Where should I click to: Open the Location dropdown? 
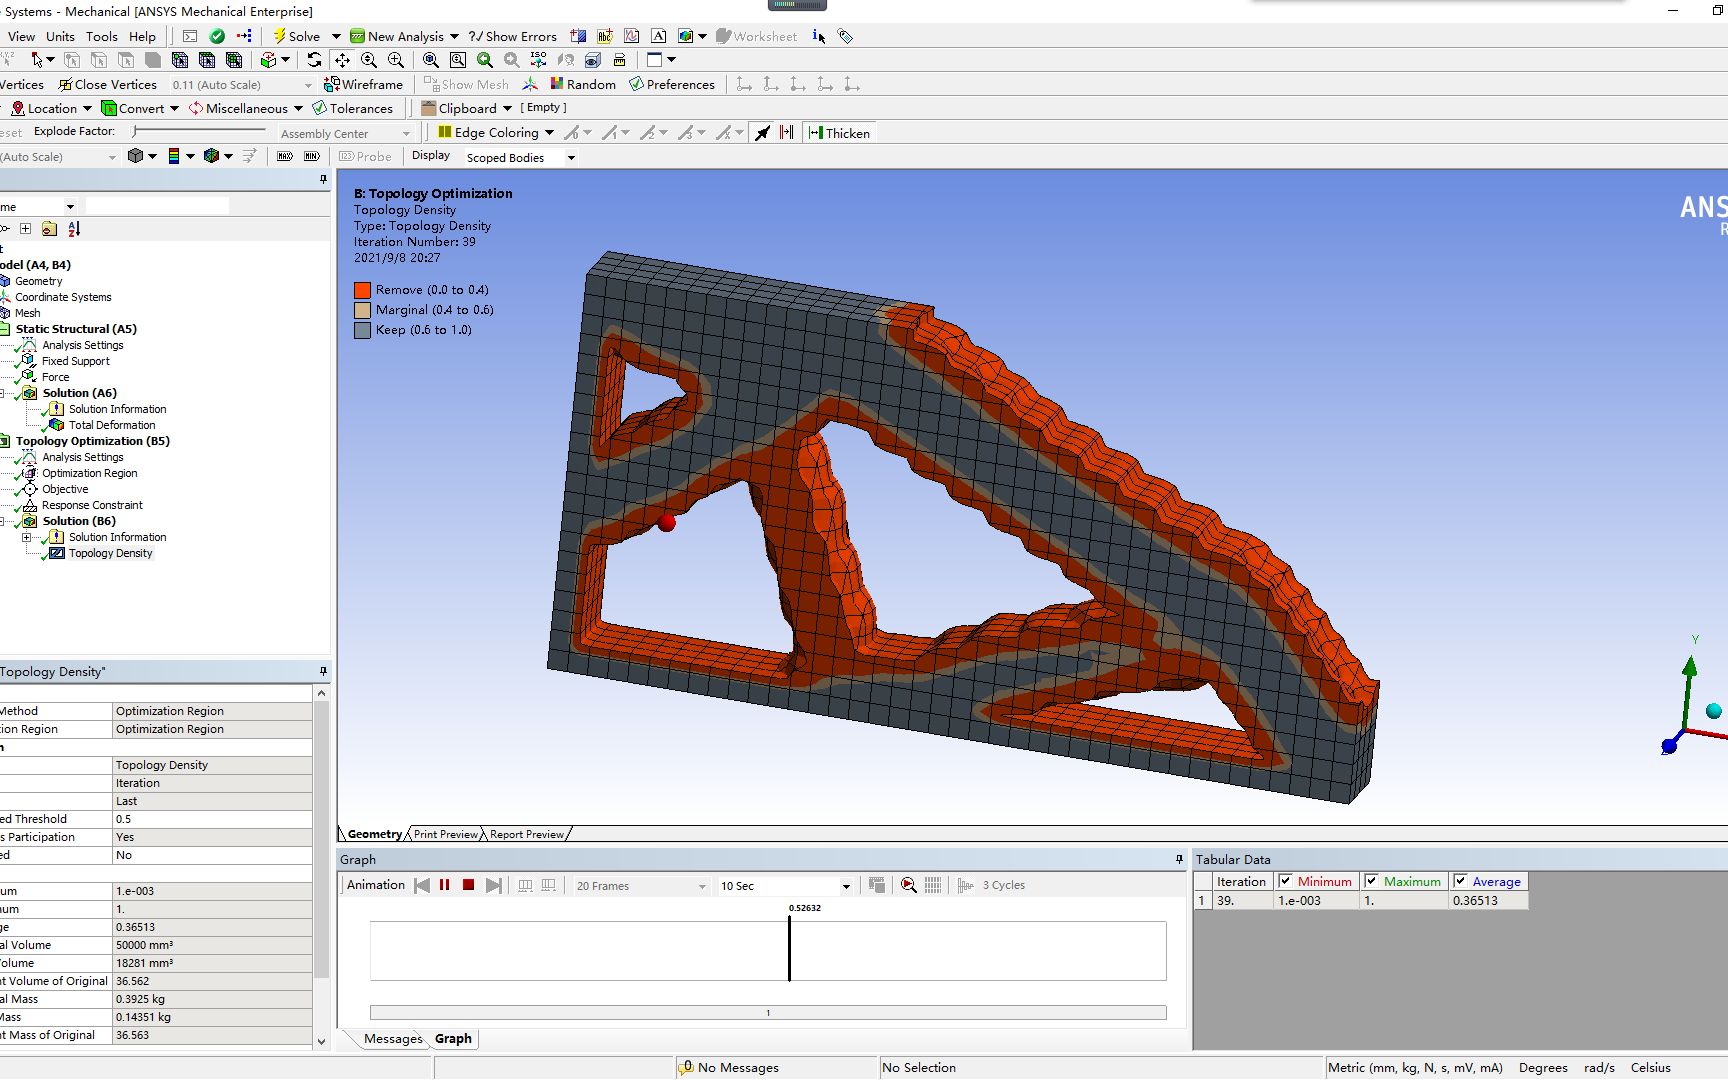point(87,108)
